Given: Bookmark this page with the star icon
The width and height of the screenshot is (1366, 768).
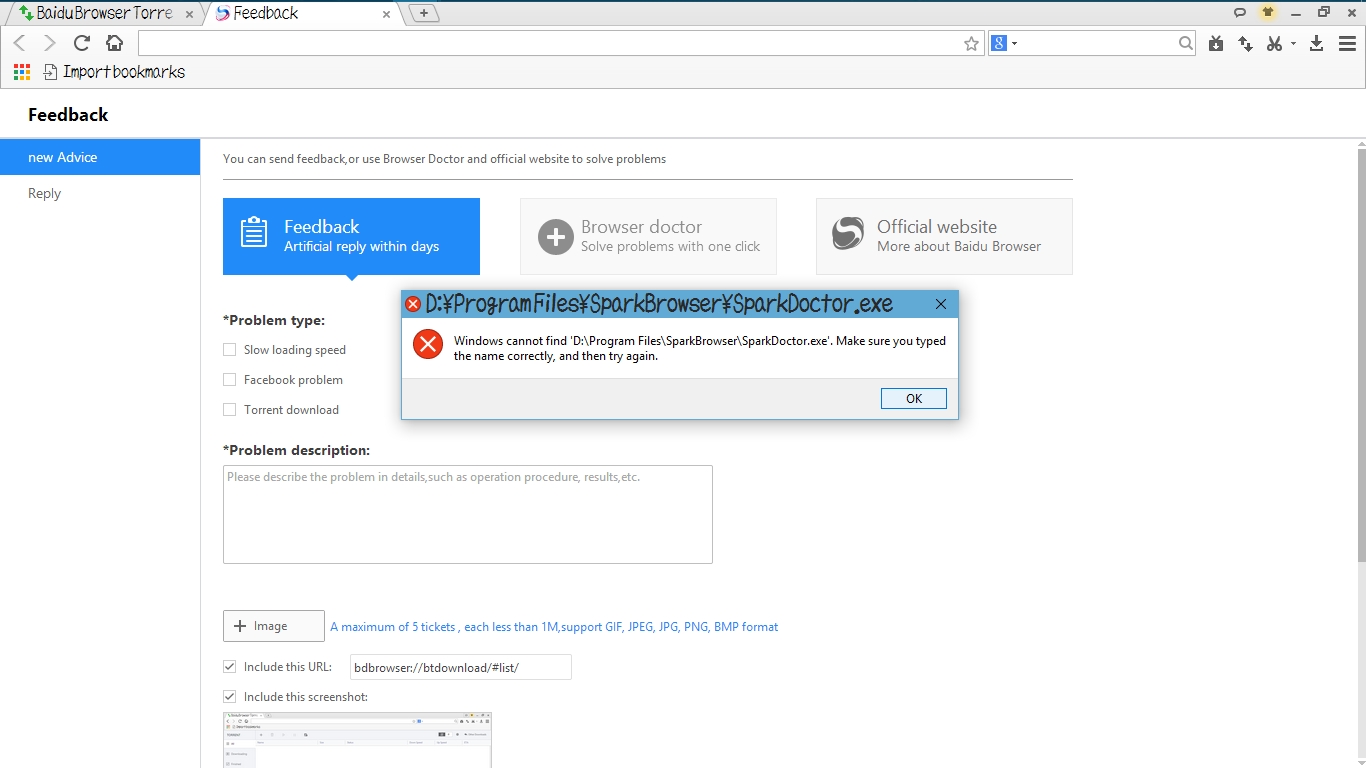Looking at the screenshot, I should [971, 43].
